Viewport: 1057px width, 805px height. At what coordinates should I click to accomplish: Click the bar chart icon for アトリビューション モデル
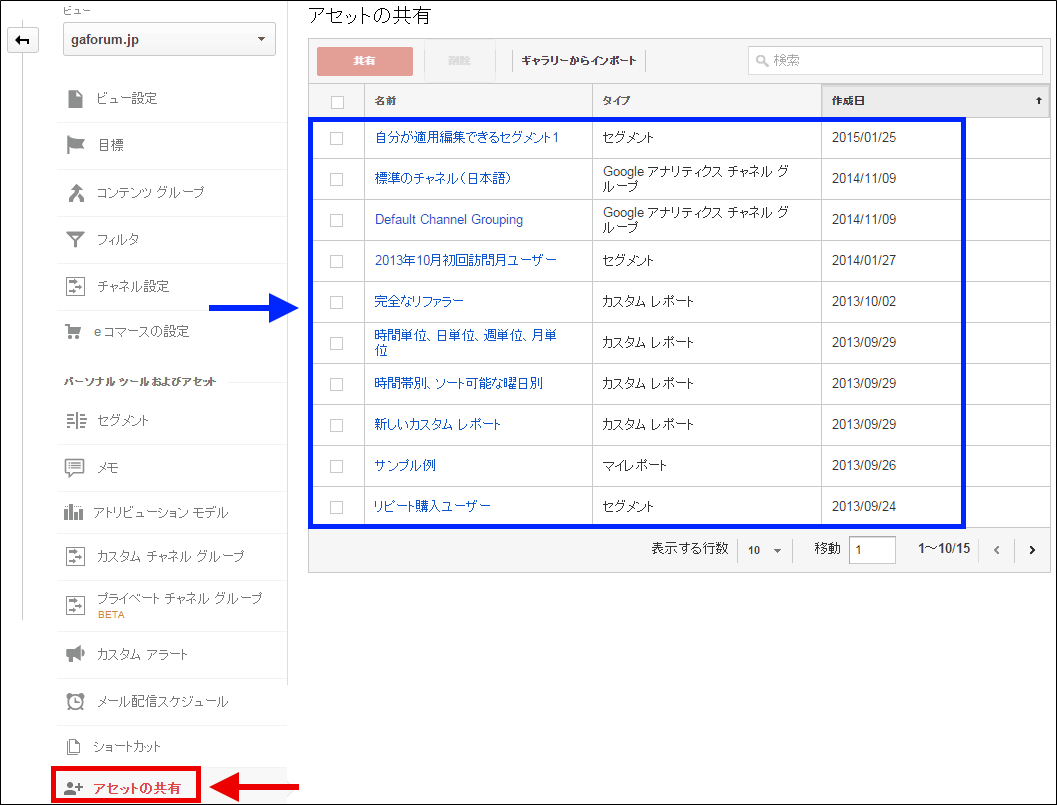click(x=75, y=513)
